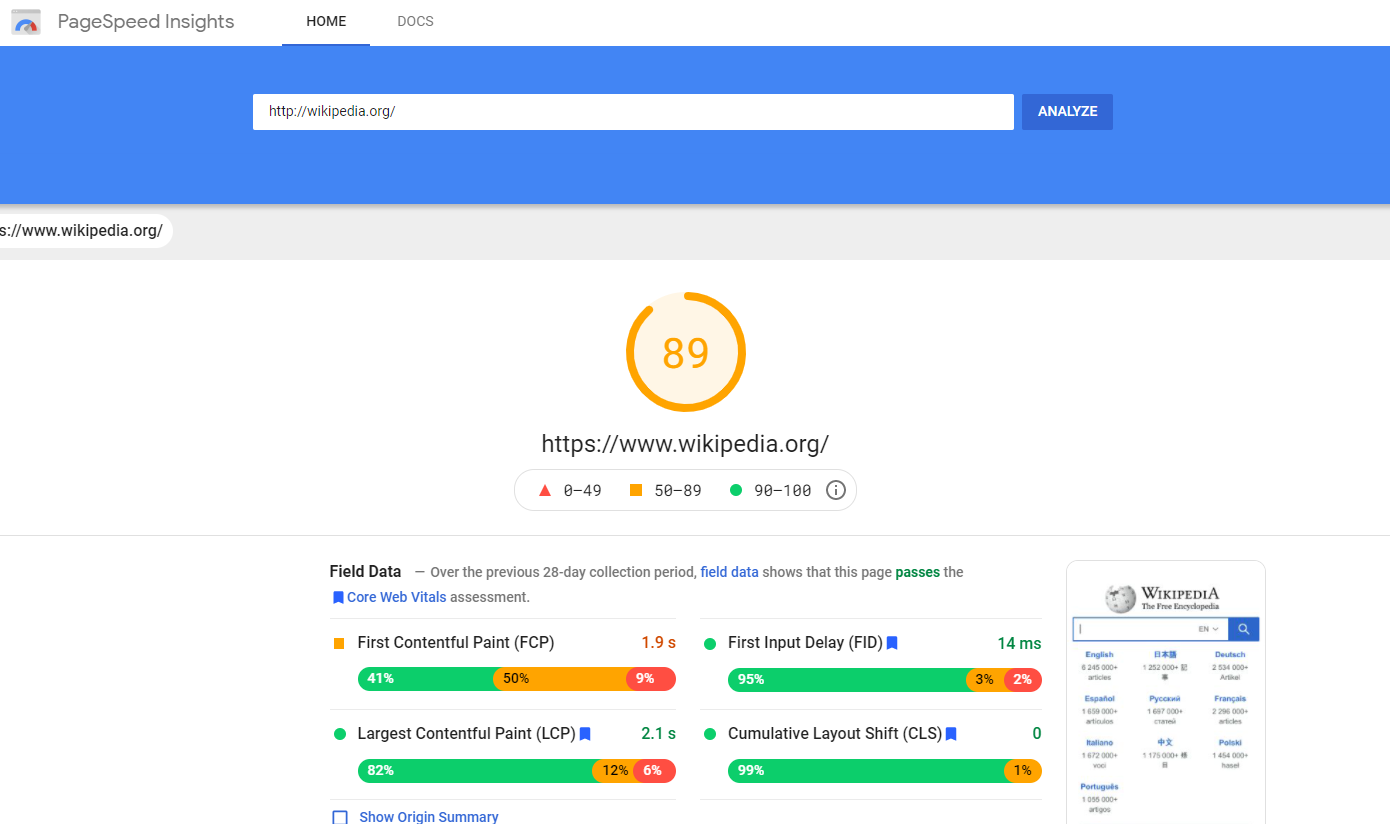1390x824 pixels.
Task: Click the Field Data heading
Action: coord(365,572)
